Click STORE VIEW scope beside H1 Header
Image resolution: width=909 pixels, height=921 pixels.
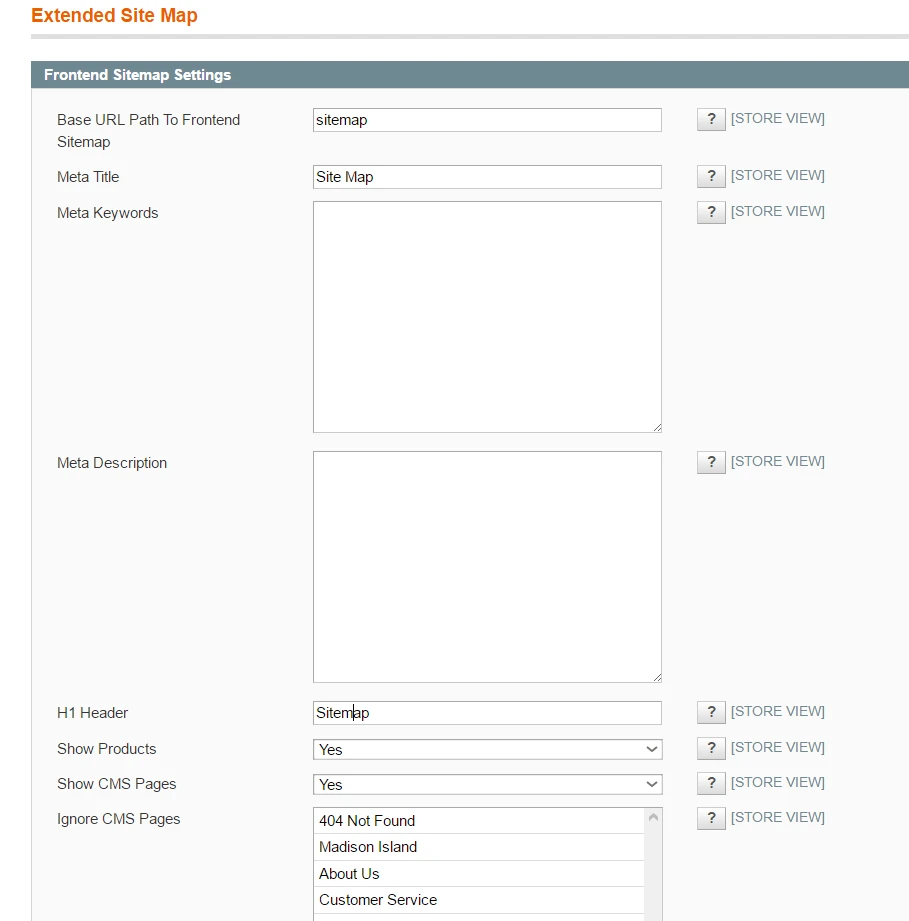778,711
